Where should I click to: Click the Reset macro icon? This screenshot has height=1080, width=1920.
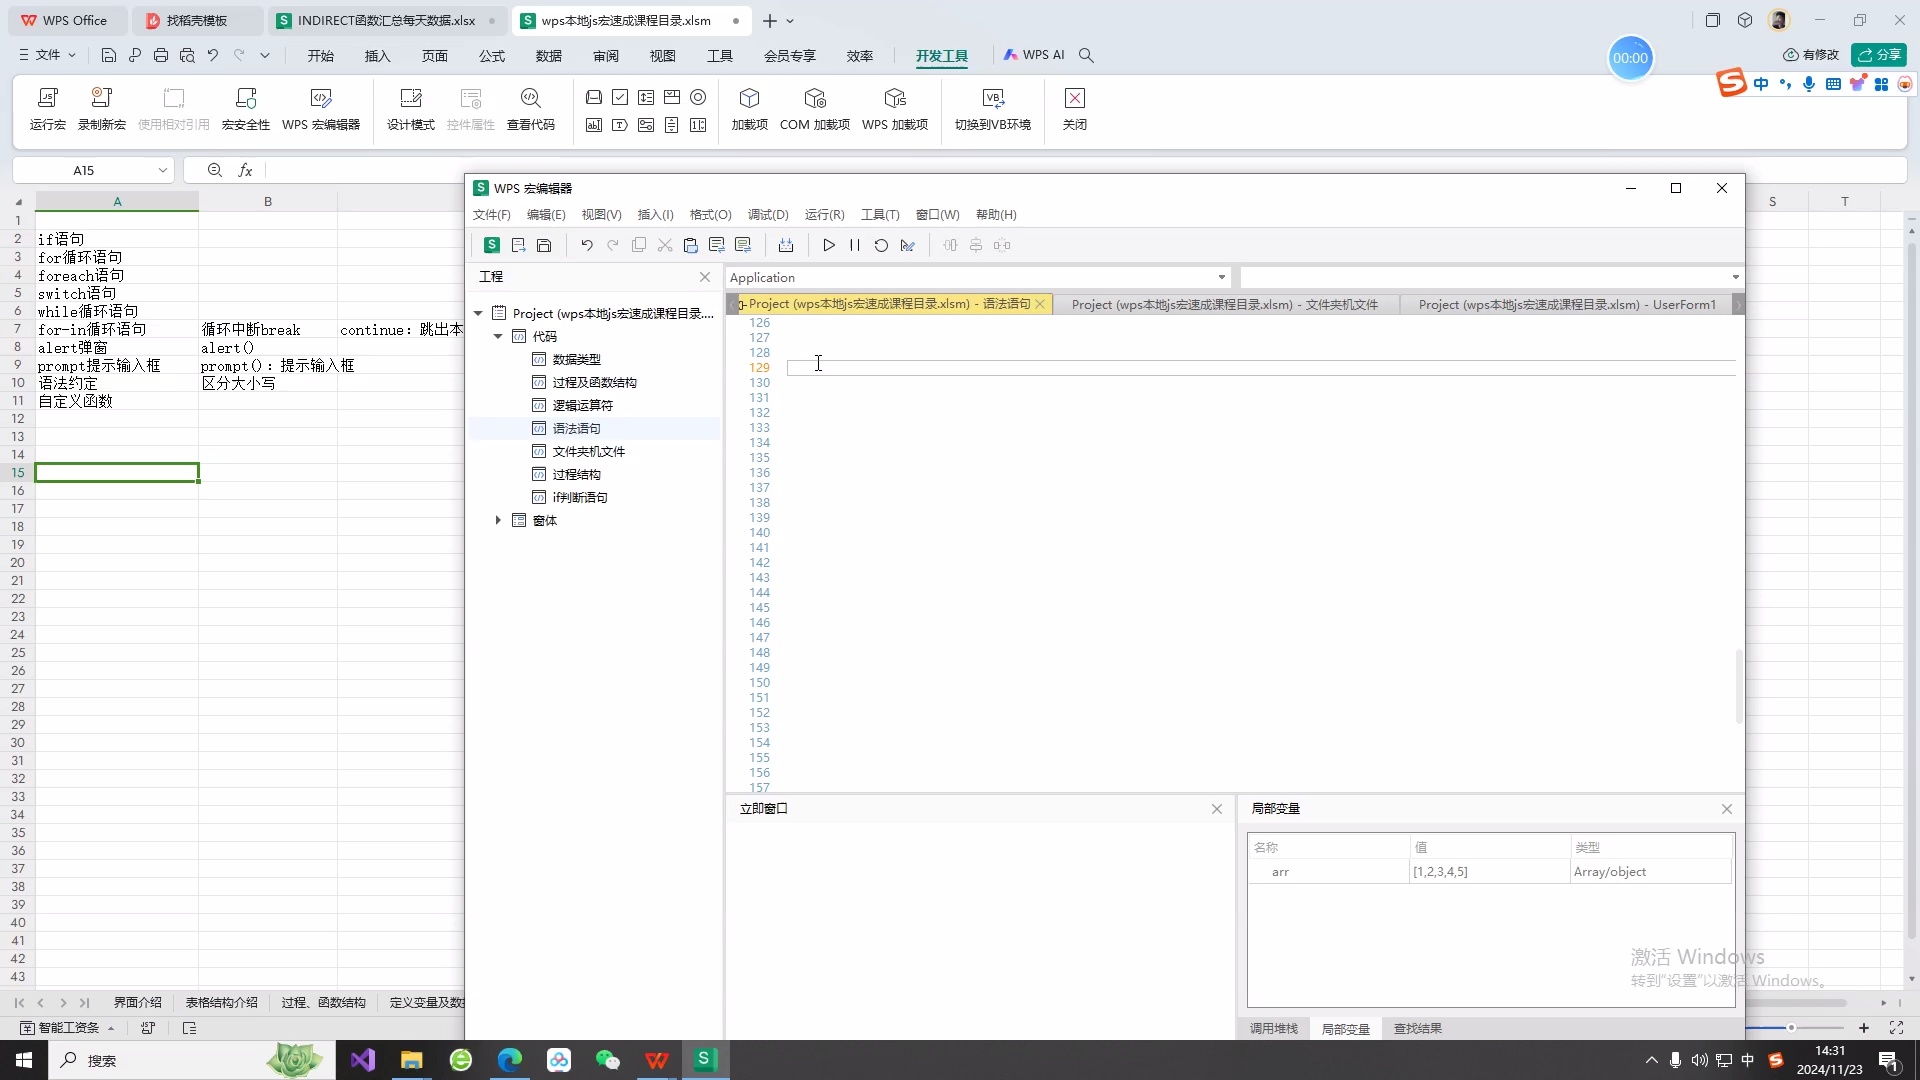click(x=881, y=245)
